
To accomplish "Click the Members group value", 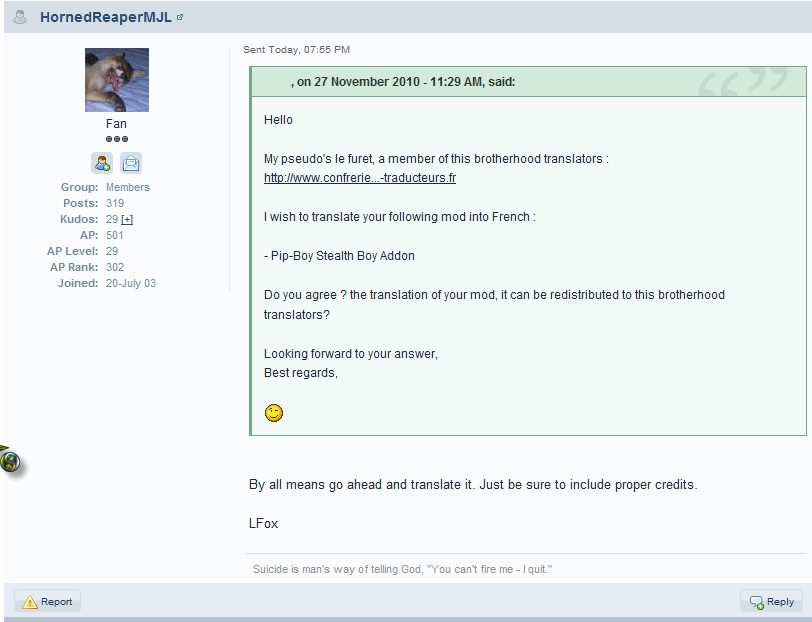I will (128, 187).
